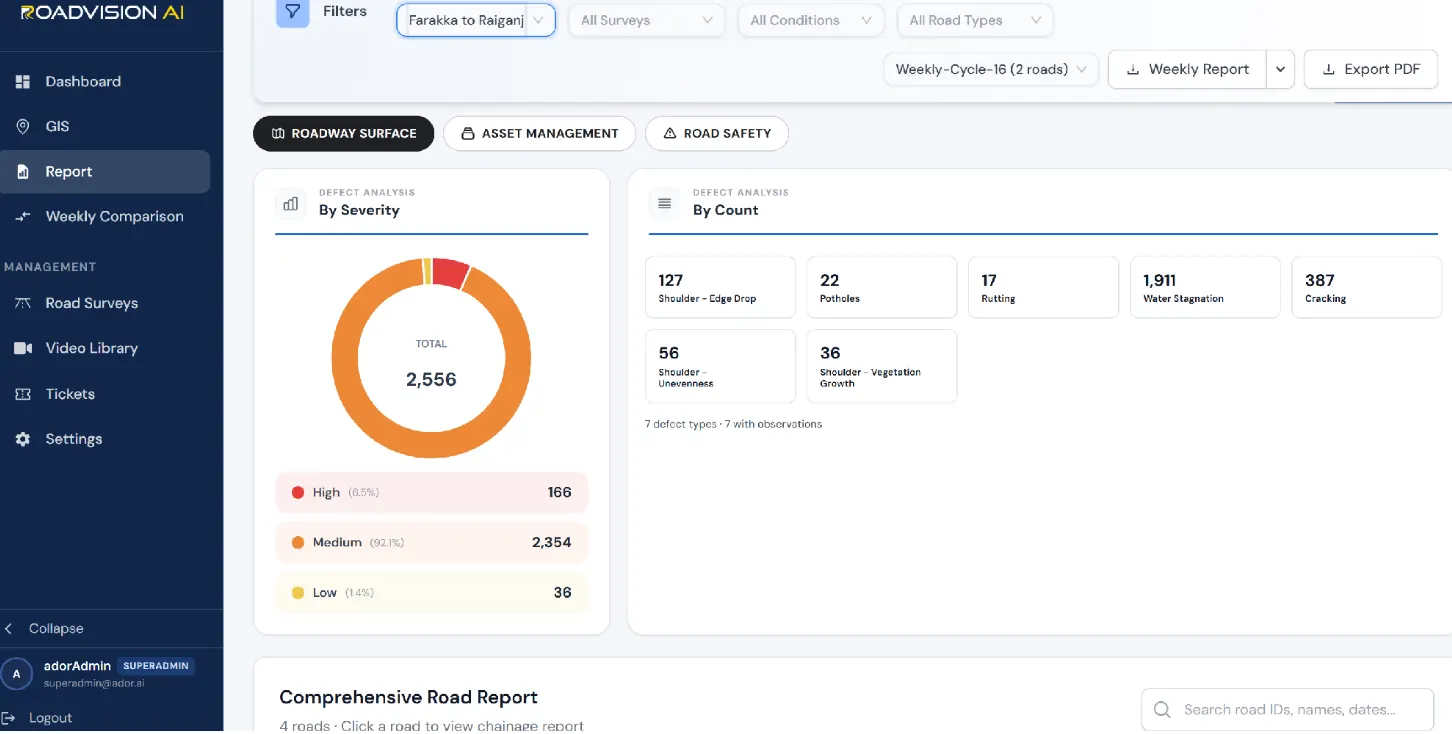Switch to Roadway Surface tab
1452x734 pixels.
(x=344, y=134)
